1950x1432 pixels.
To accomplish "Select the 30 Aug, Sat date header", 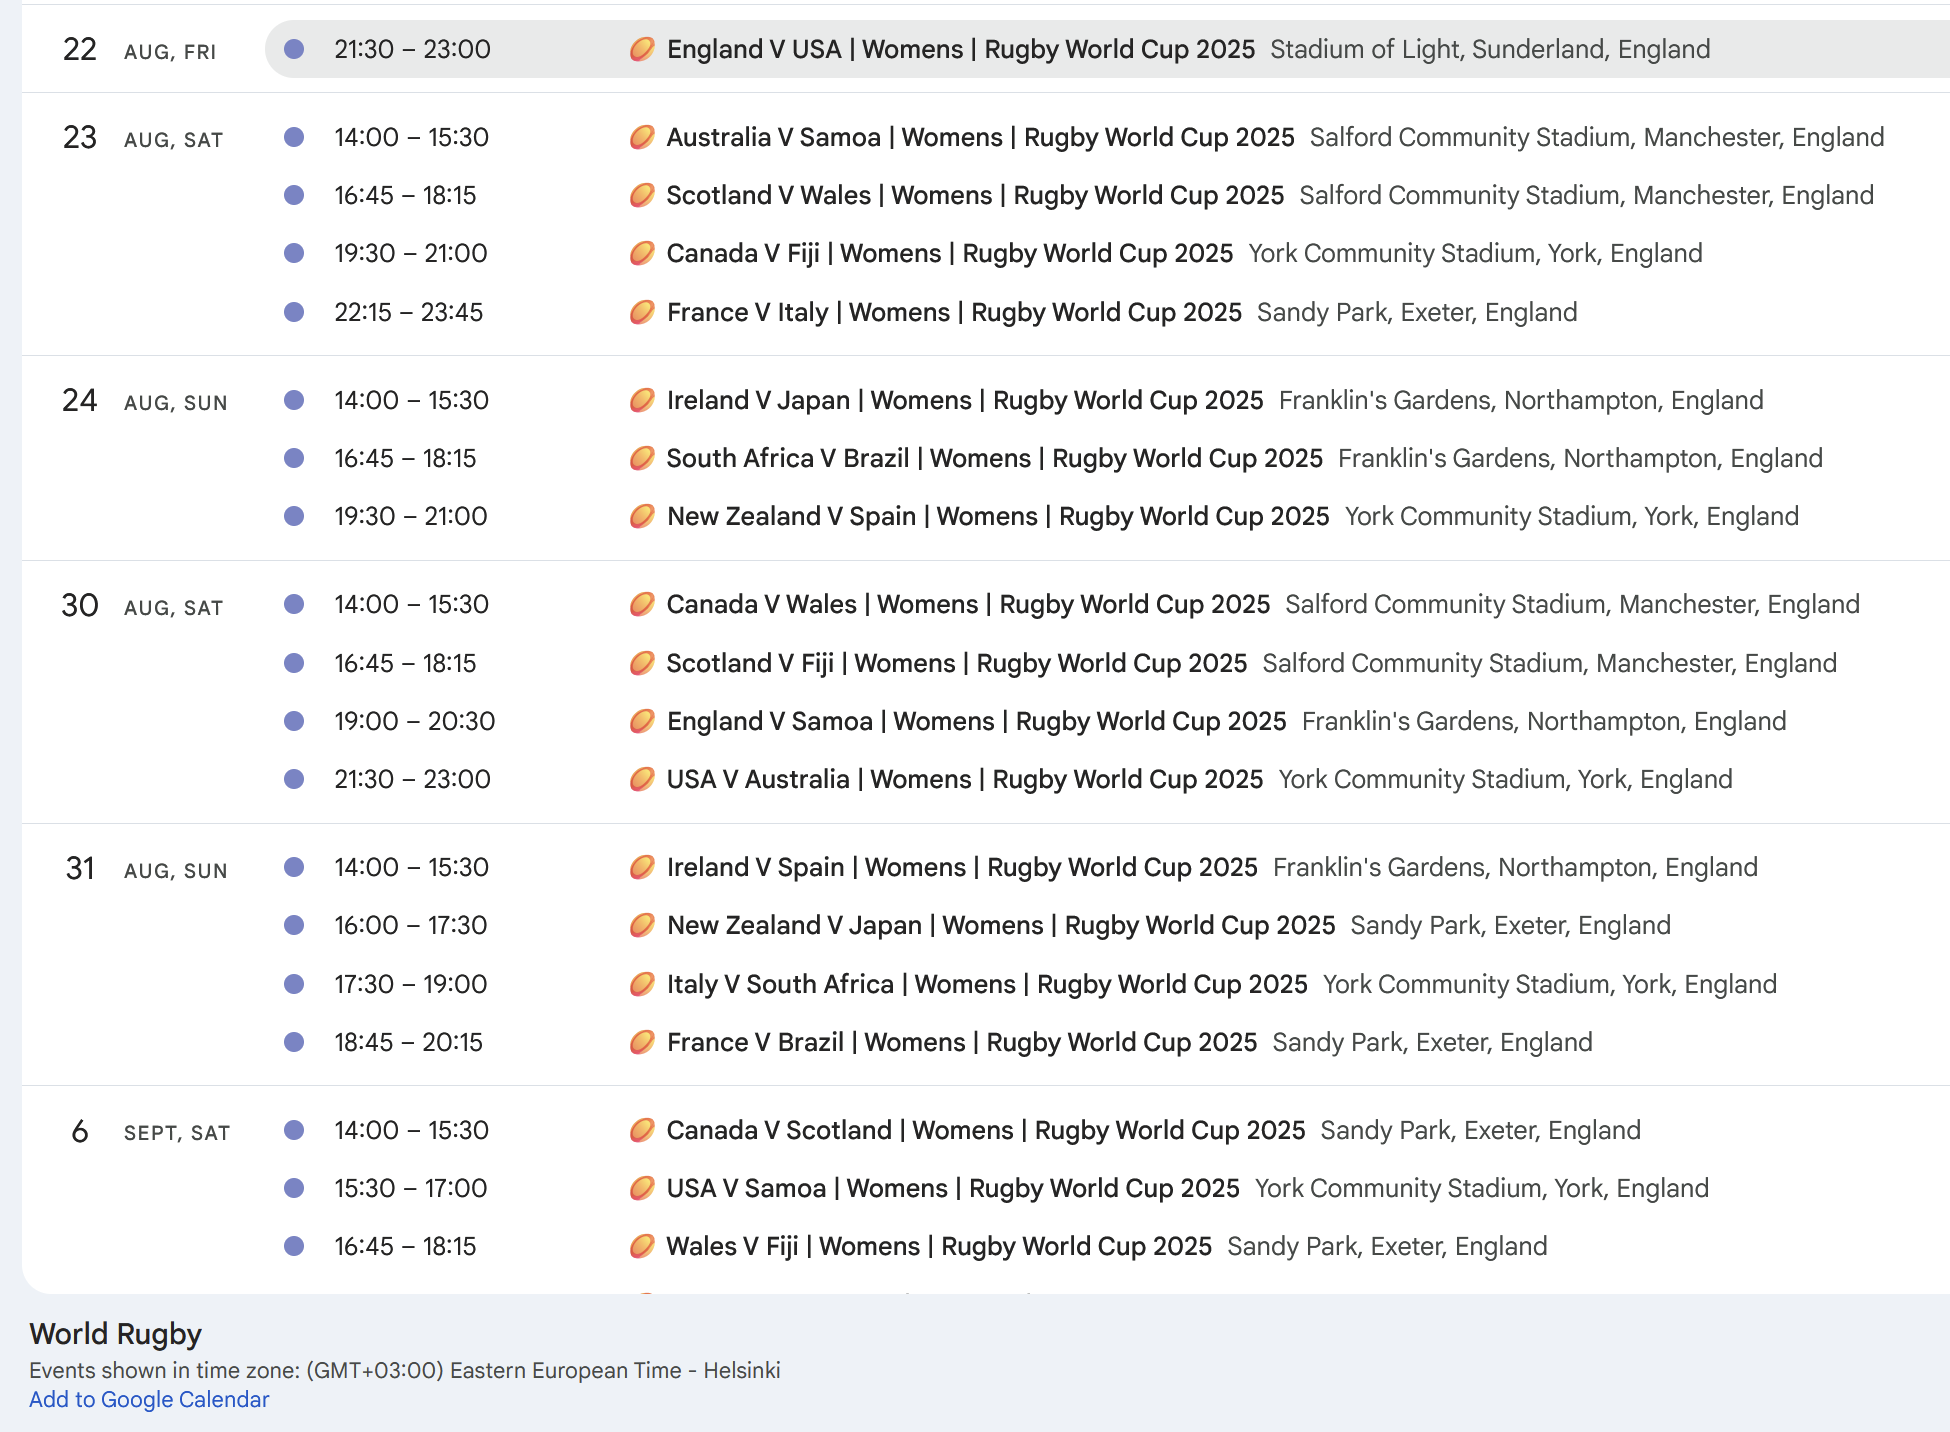I will [x=142, y=605].
